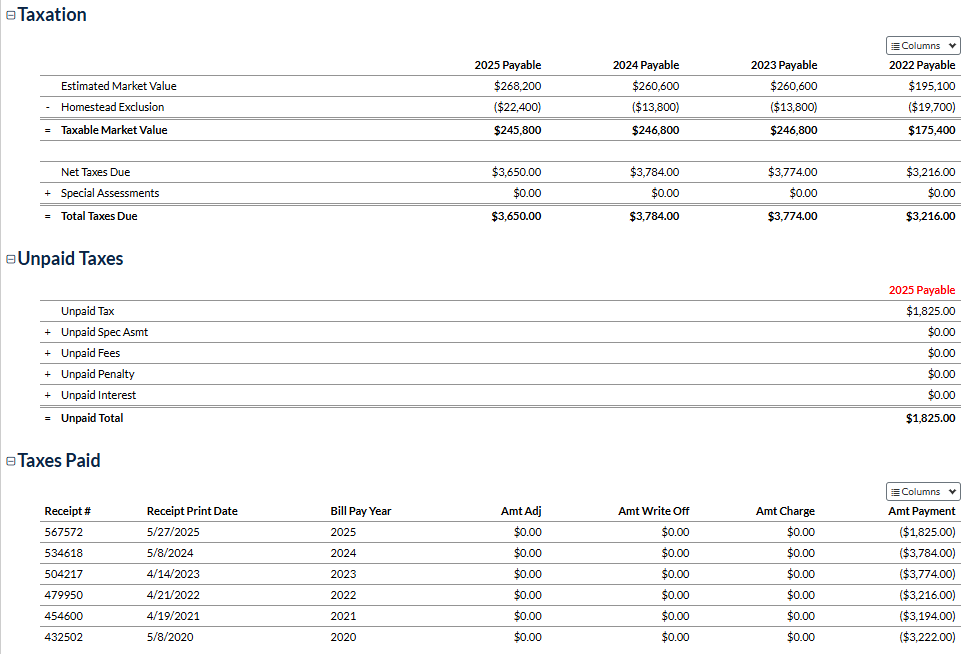Click the Unpaid Total row label

[x=92, y=418]
